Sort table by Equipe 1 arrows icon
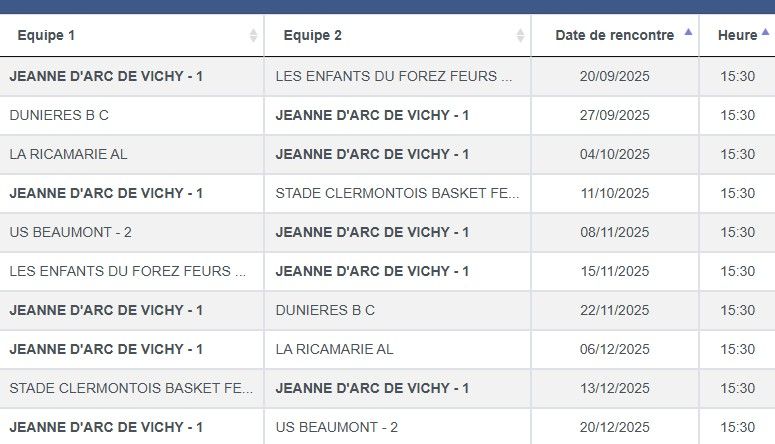This screenshot has height=444, width=775. (253, 35)
